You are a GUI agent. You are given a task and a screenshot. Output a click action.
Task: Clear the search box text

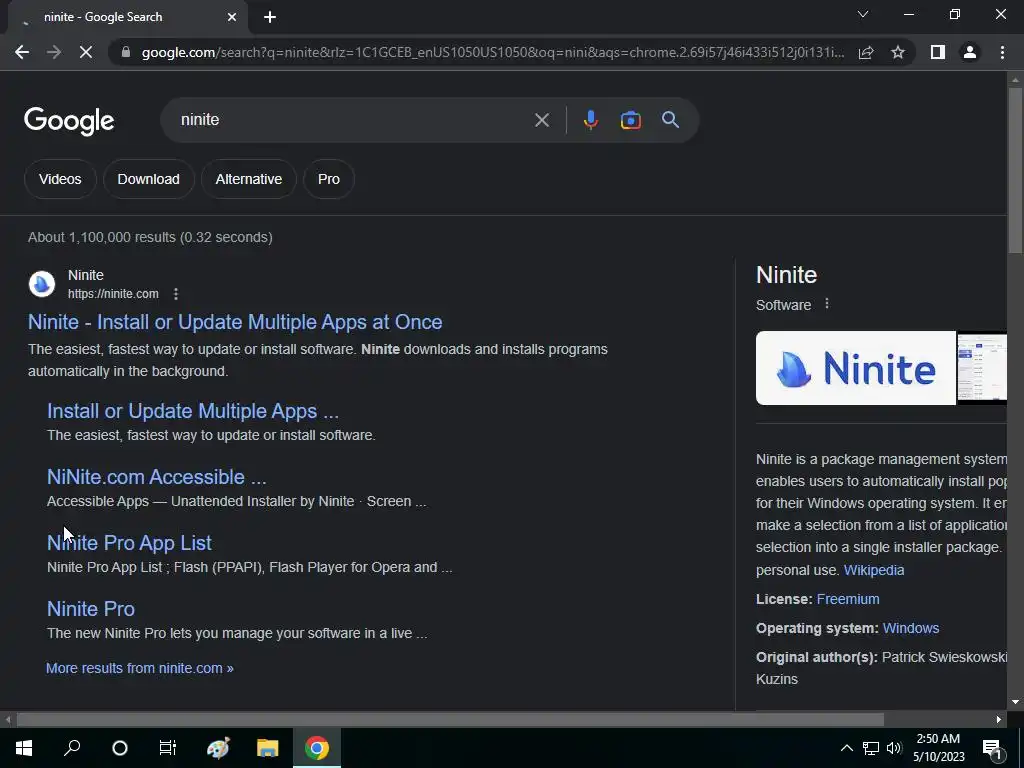541,120
